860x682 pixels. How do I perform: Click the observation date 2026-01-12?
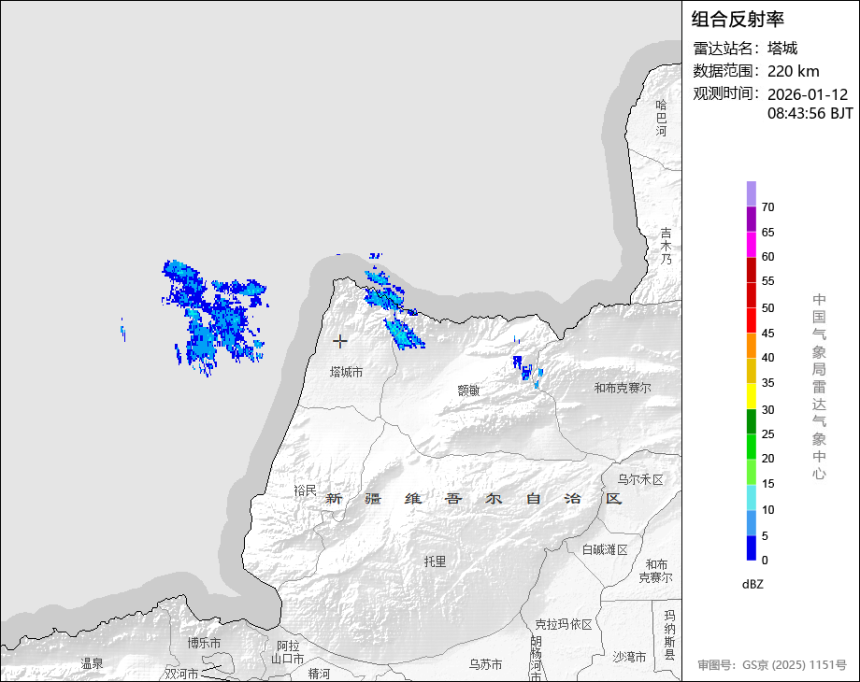(x=807, y=94)
